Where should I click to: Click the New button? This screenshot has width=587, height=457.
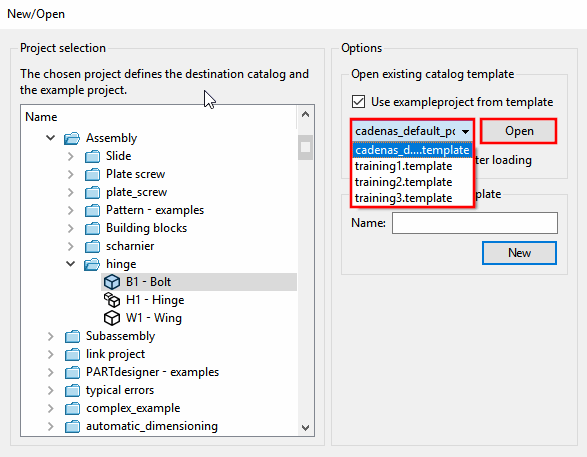click(x=519, y=253)
